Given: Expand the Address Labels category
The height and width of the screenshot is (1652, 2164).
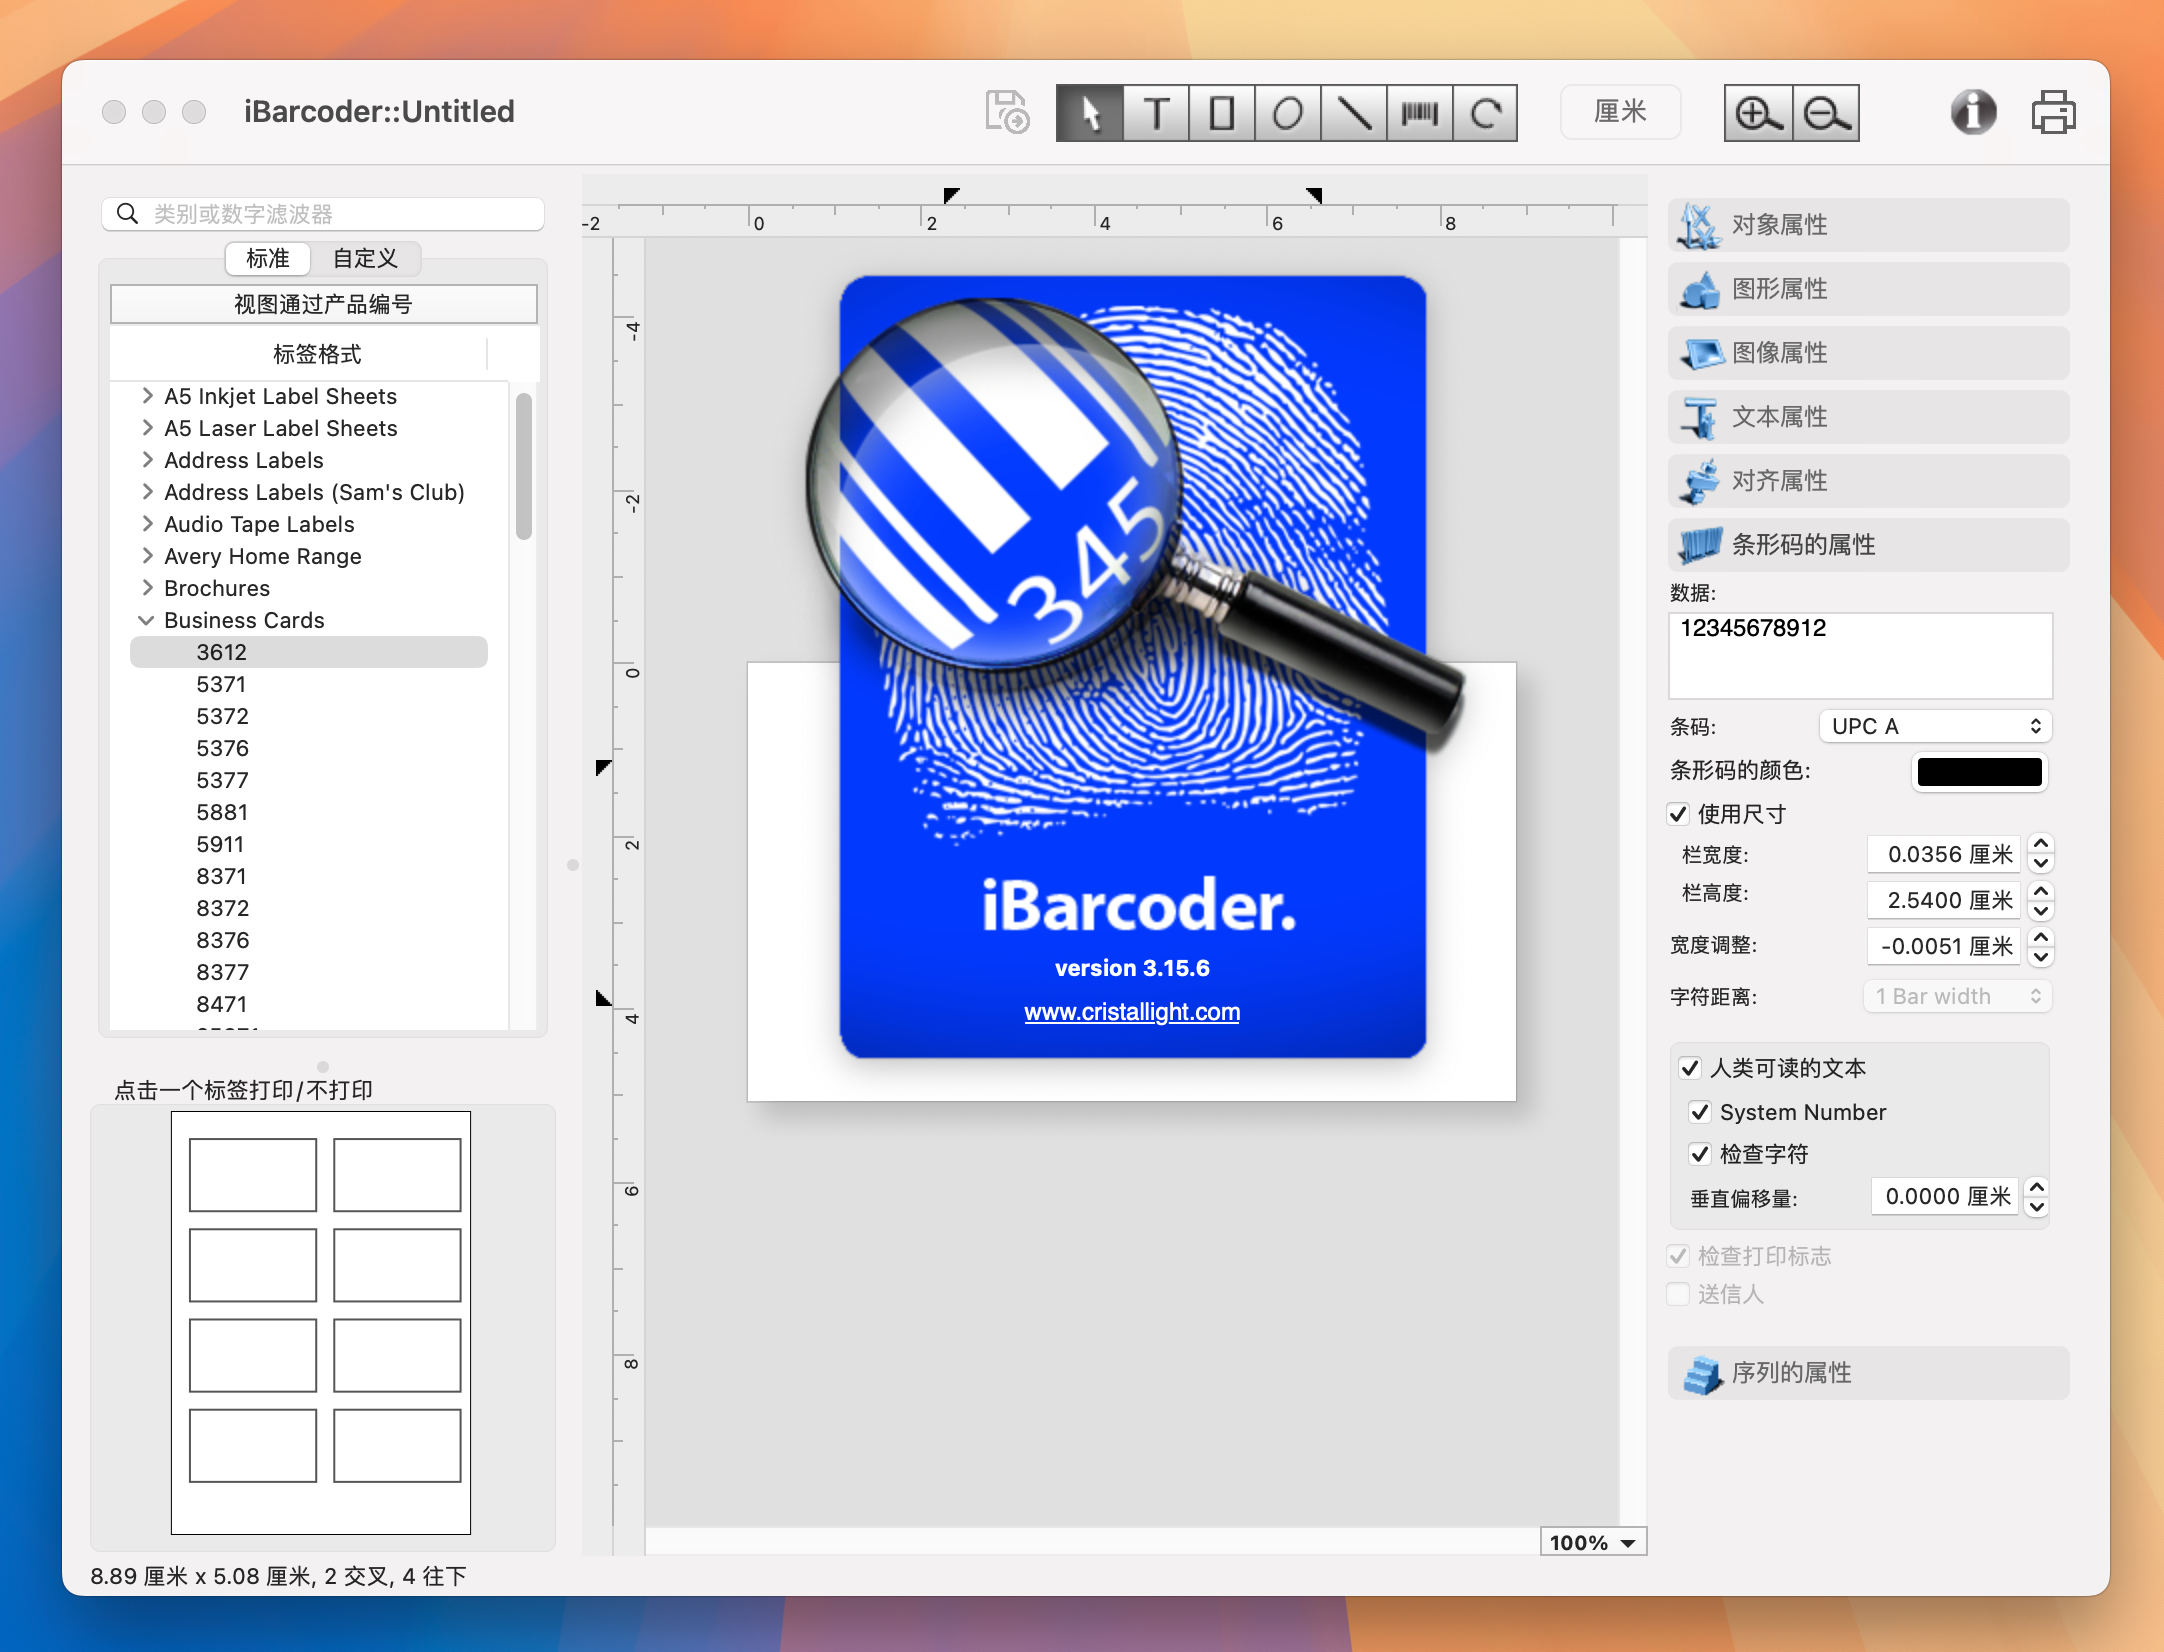Looking at the screenshot, I should [147, 460].
